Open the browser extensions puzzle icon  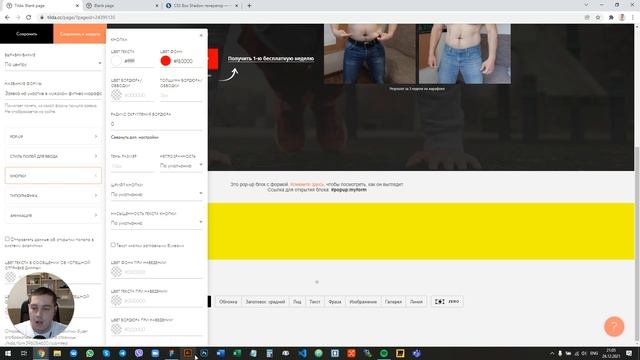coord(611,17)
